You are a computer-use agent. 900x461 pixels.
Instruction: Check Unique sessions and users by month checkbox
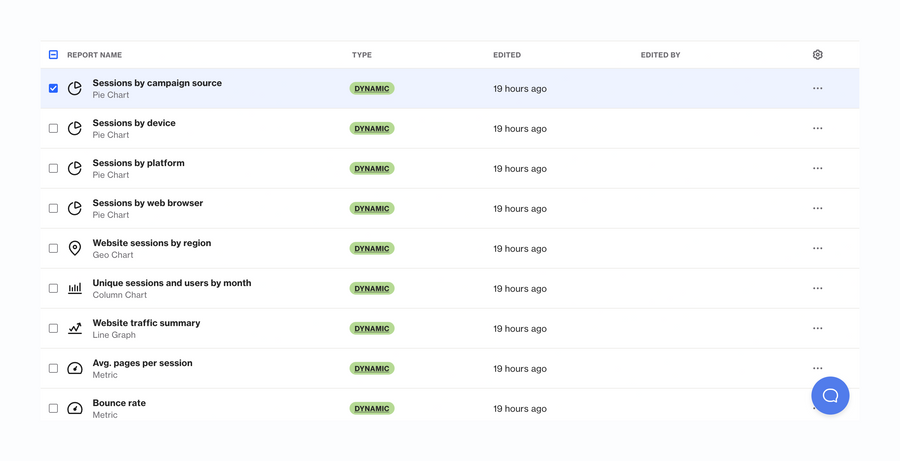pyautogui.click(x=53, y=288)
